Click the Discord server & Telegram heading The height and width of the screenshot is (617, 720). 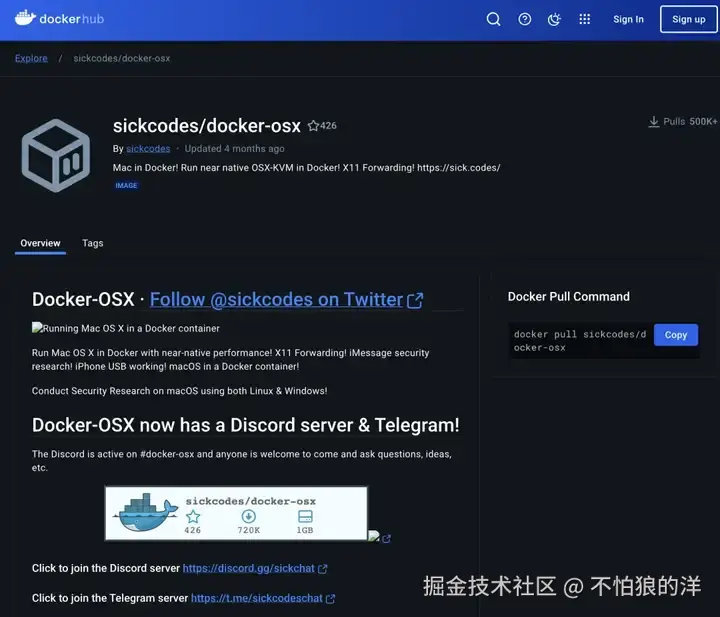coord(245,425)
